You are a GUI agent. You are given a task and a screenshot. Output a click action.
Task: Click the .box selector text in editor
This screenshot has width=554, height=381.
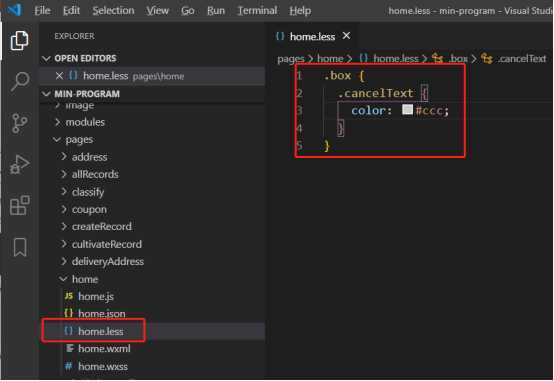337,75
